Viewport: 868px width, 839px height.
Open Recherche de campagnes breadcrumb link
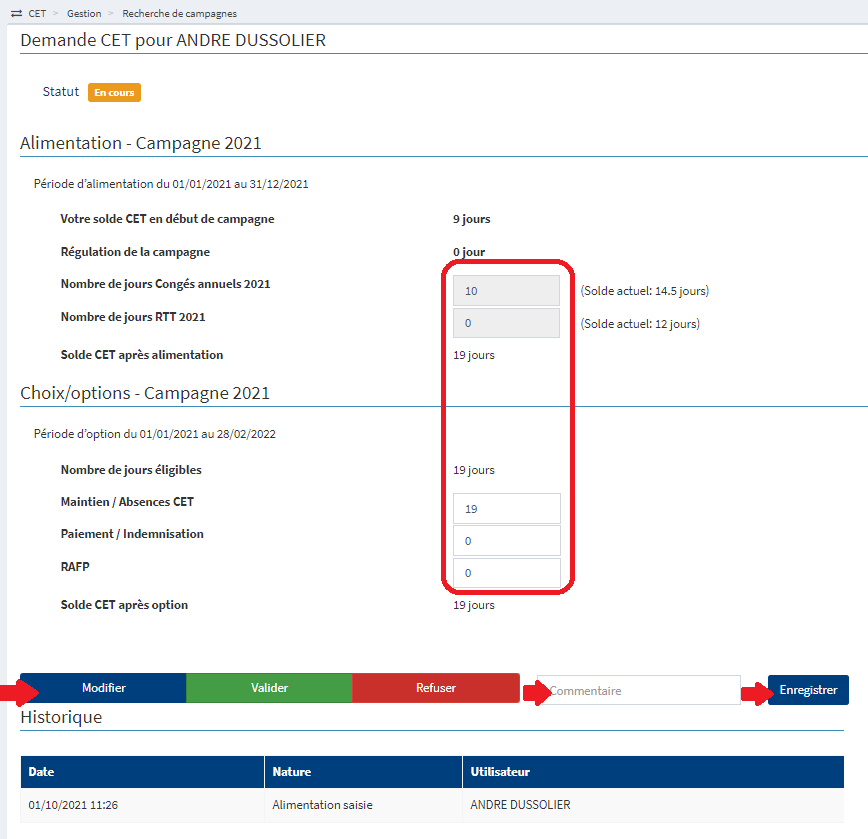179,13
